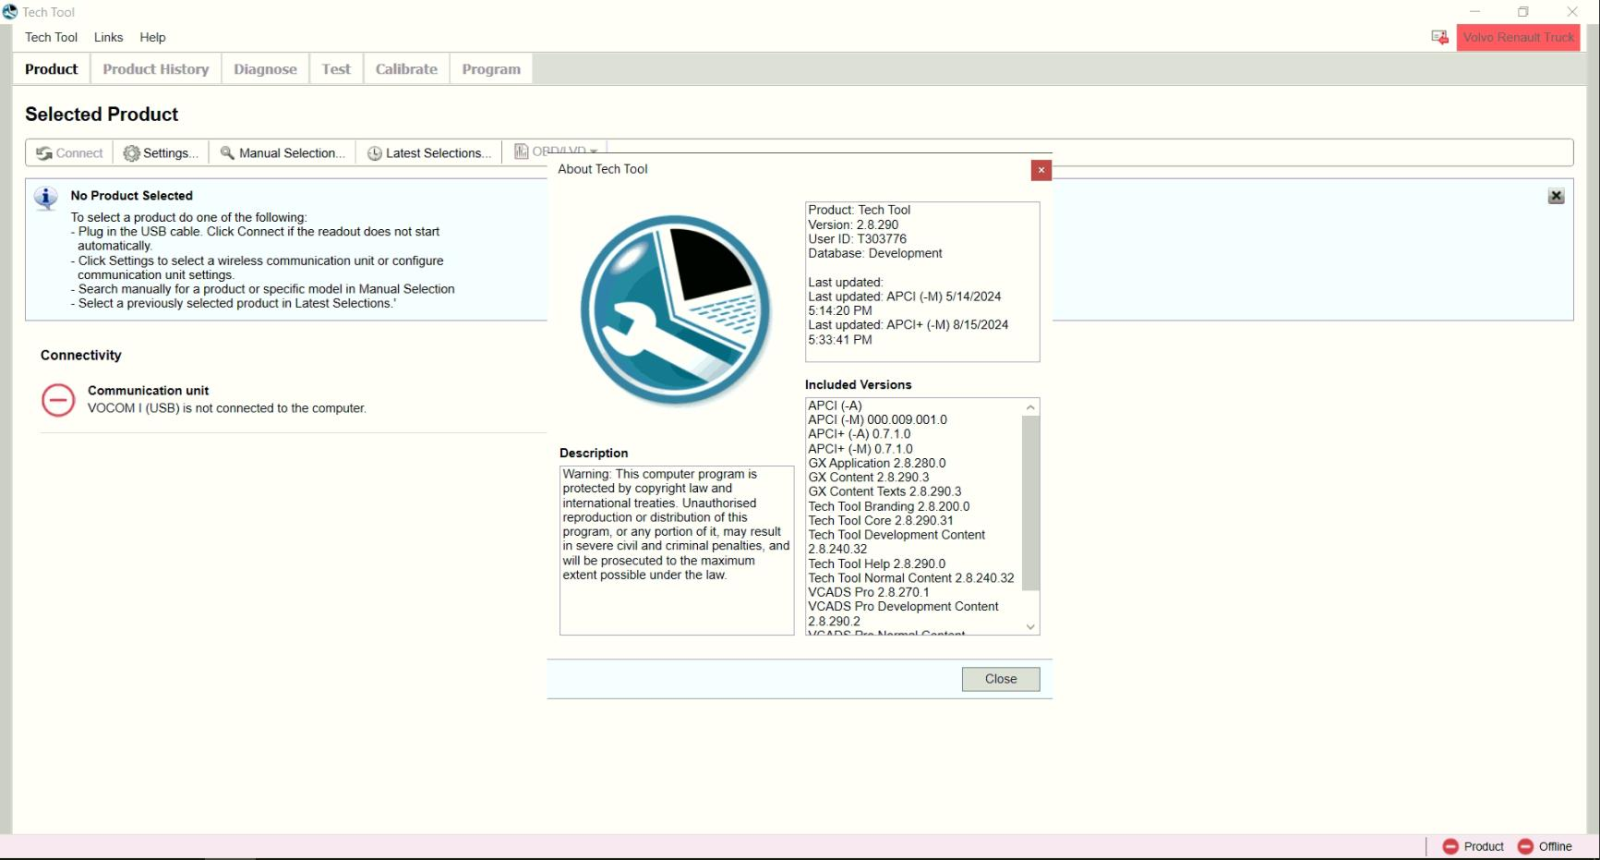Open Manual Selection

(283, 153)
